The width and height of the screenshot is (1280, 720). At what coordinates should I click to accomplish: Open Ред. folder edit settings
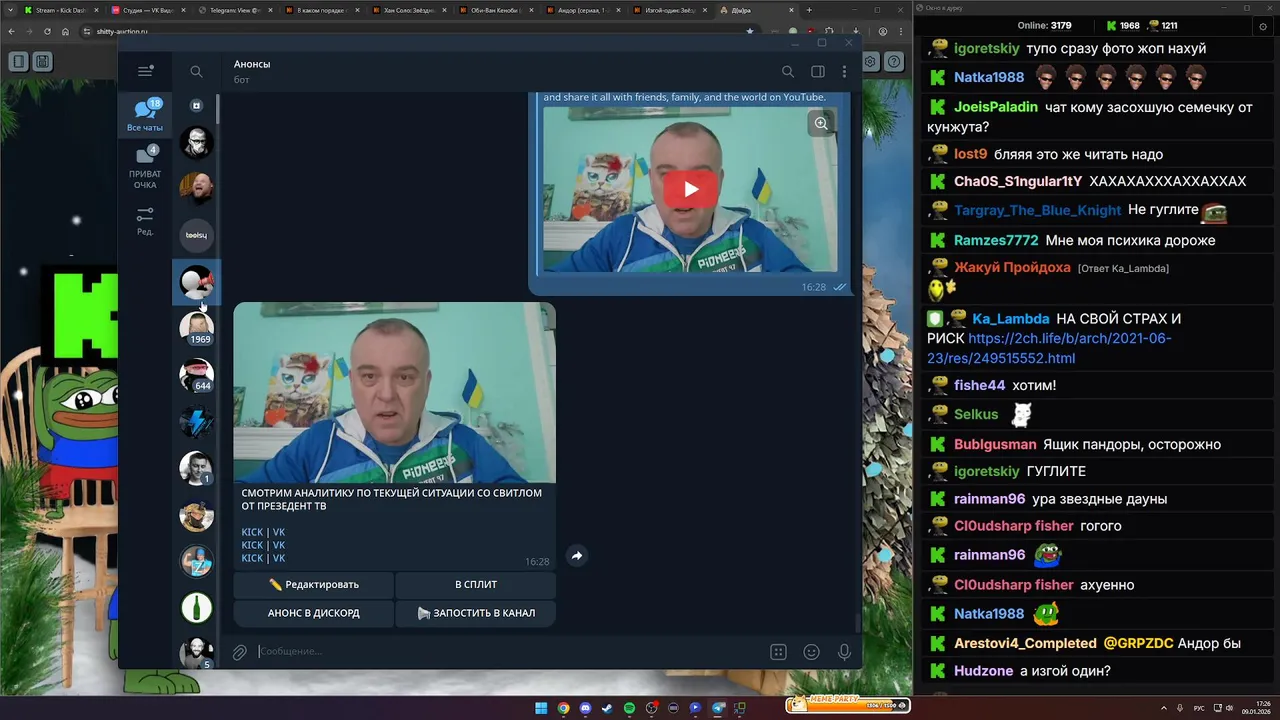pos(145,220)
